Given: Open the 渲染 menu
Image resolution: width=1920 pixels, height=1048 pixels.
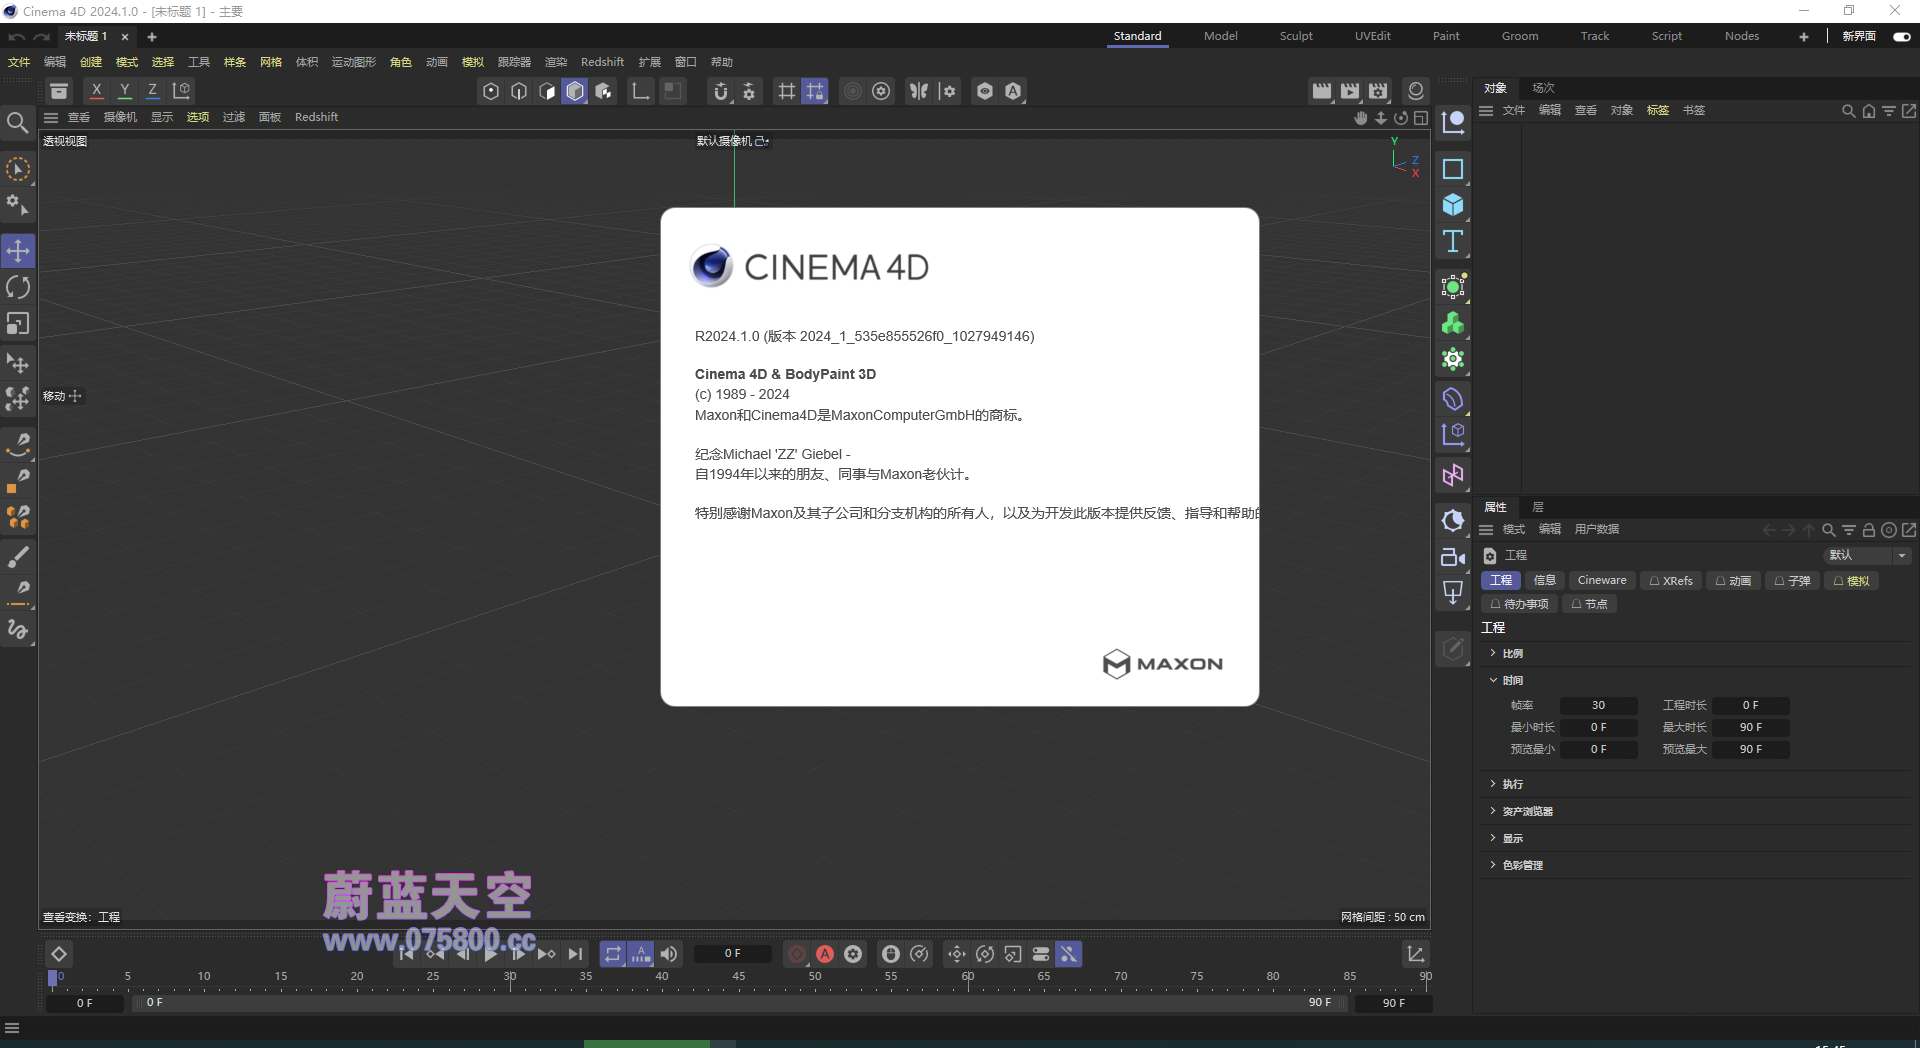Looking at the screenshot, I should (x=556, y=62).
